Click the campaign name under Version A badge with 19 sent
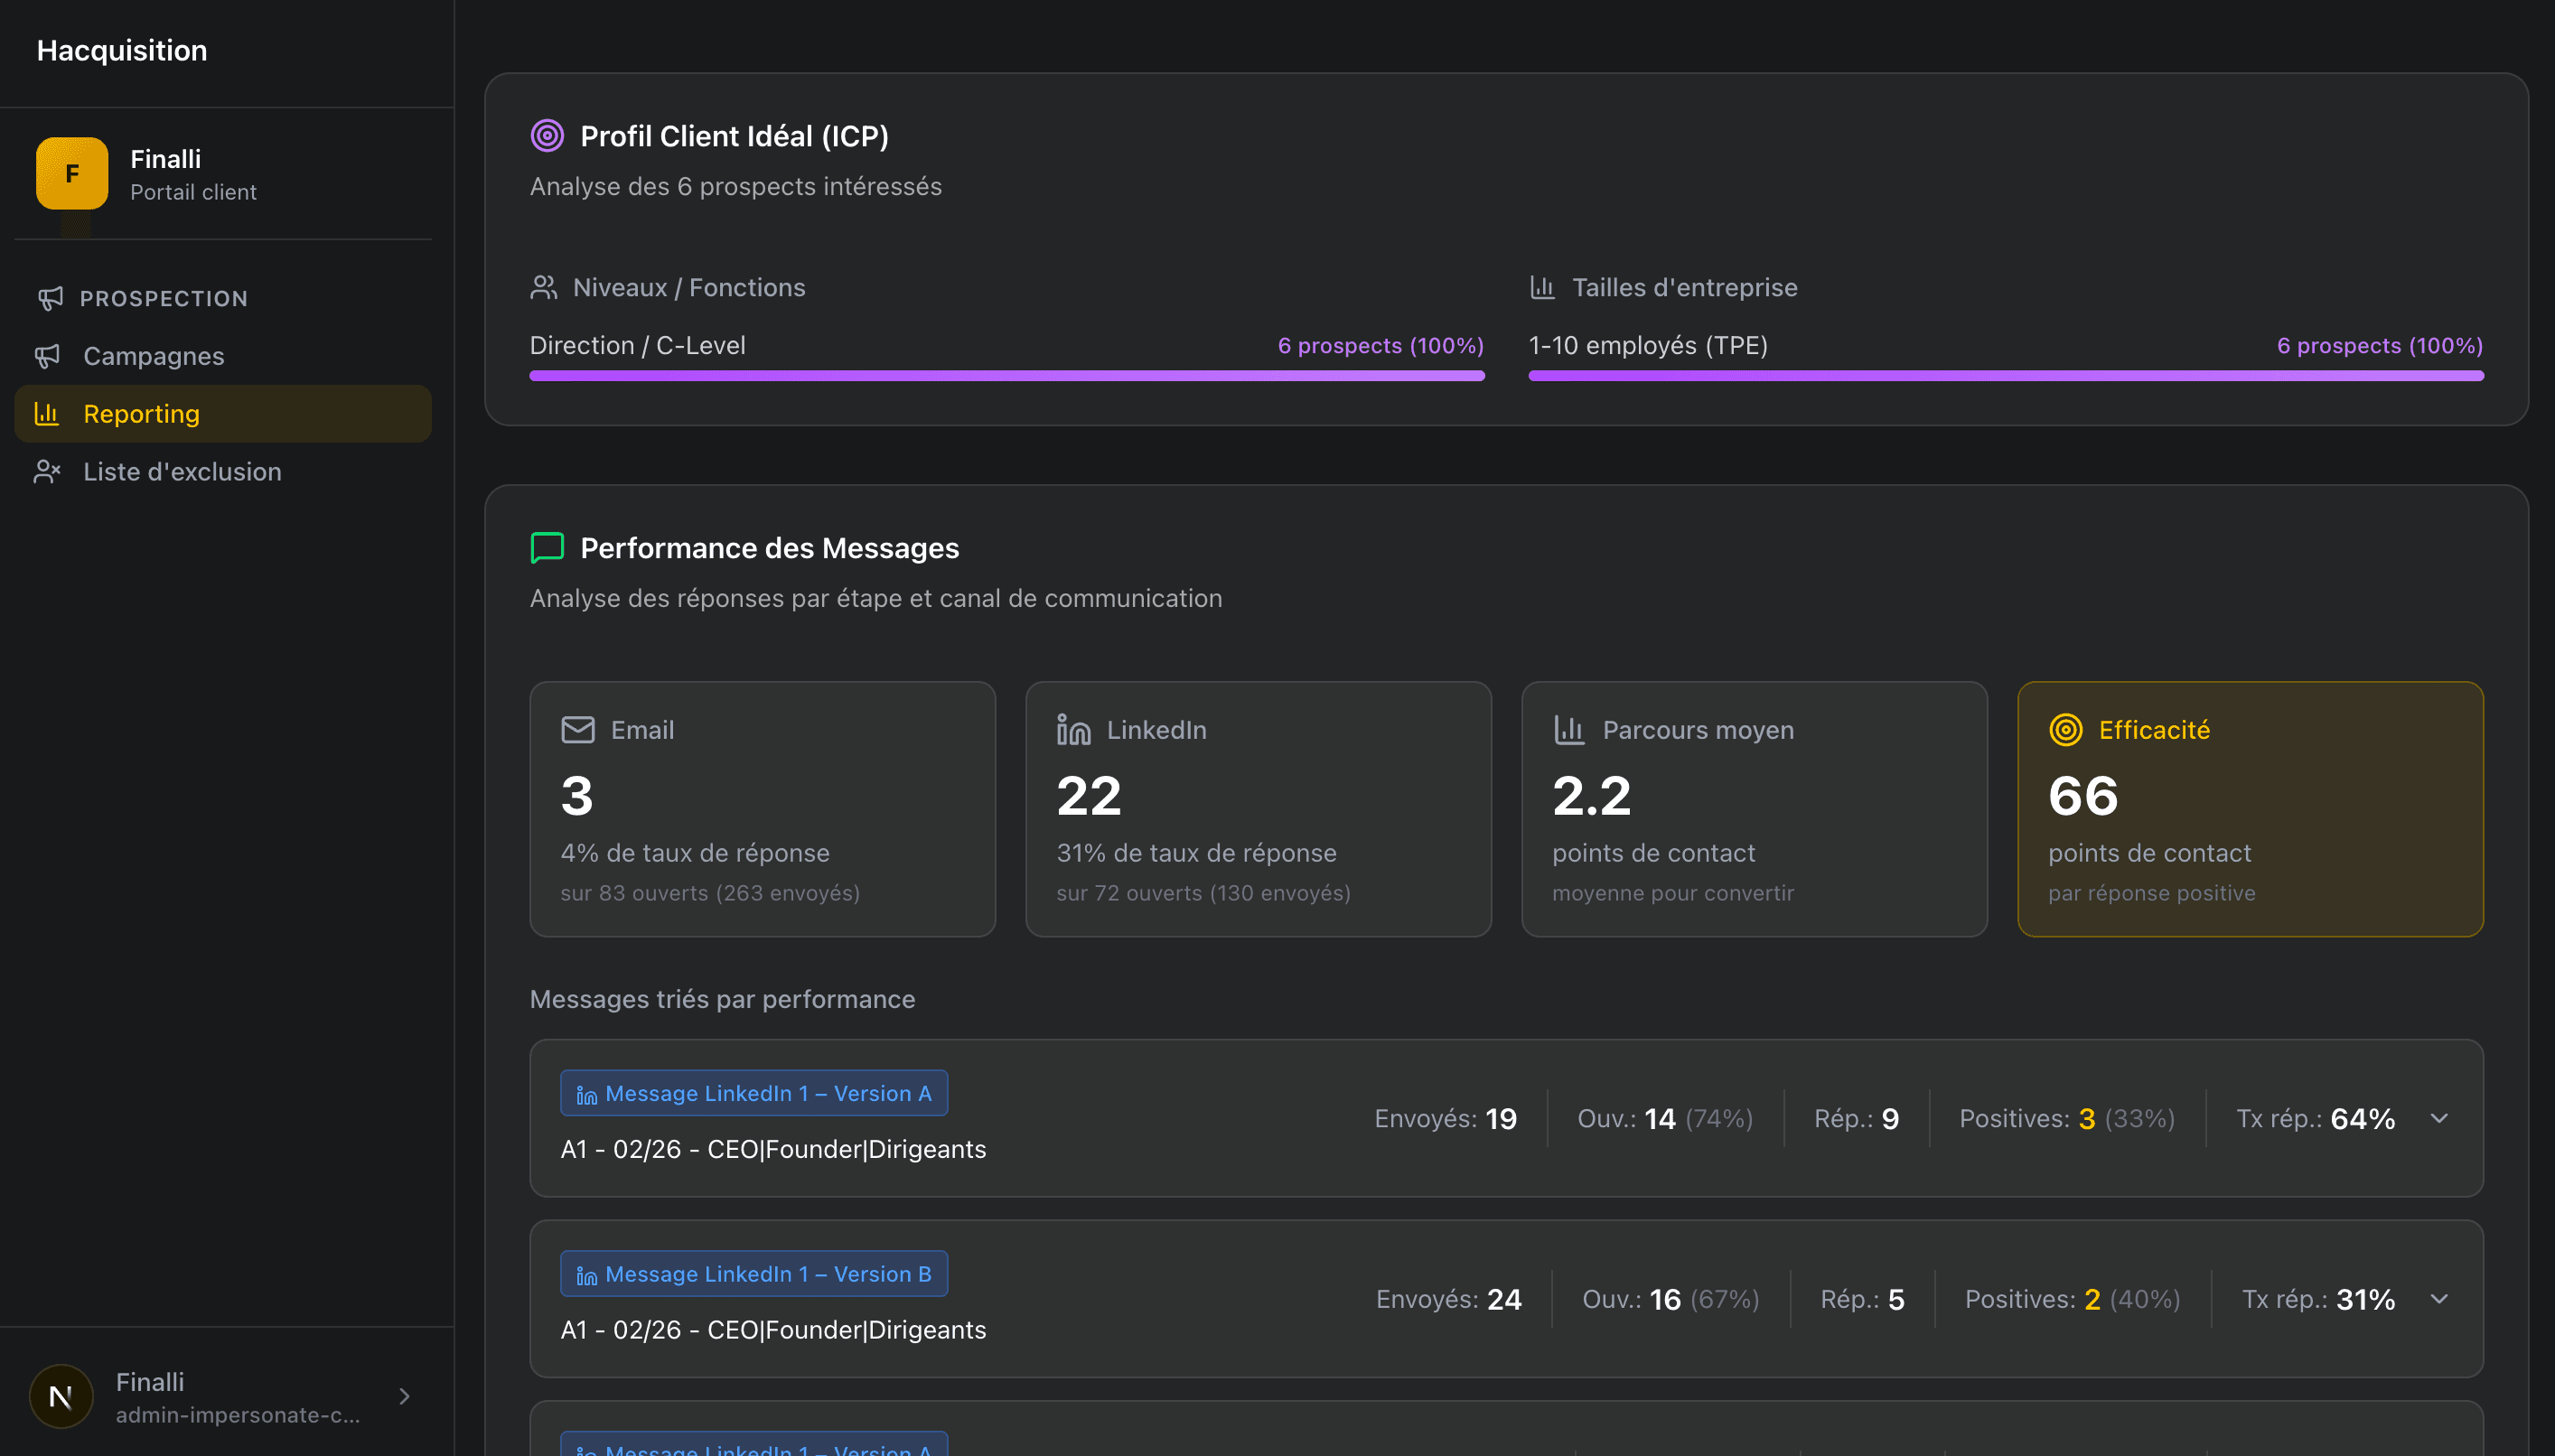The image size is (2555, 1456). [x=774, y=1150]
